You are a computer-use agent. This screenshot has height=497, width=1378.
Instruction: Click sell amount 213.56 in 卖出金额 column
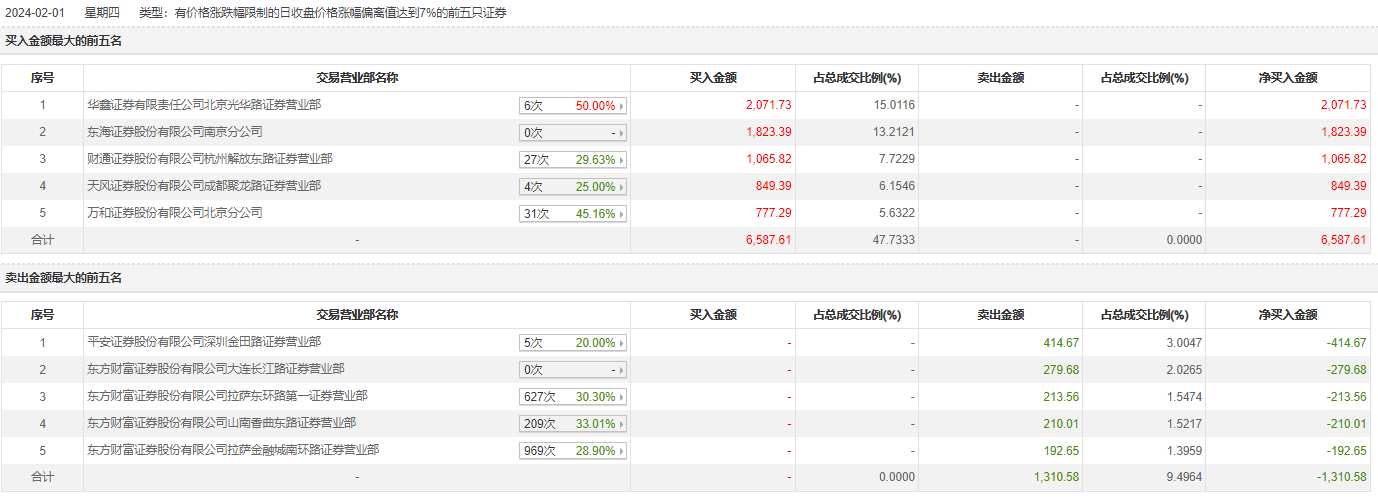click(x=1061, y=396)
